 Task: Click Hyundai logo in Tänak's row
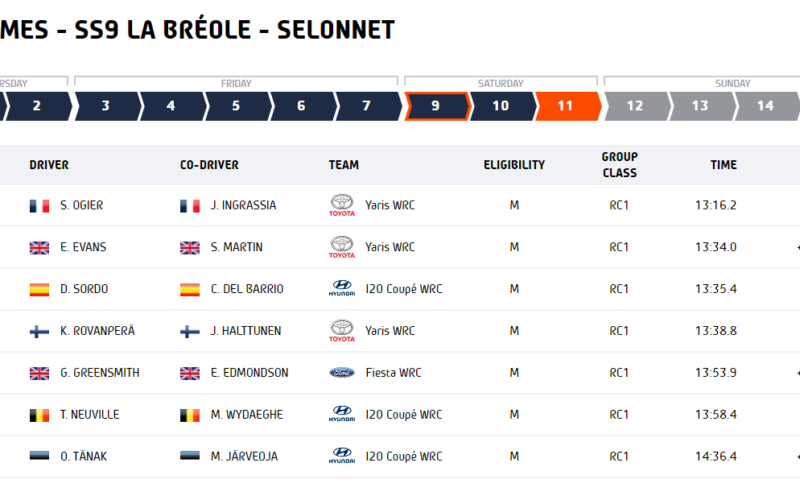[342, 456]
